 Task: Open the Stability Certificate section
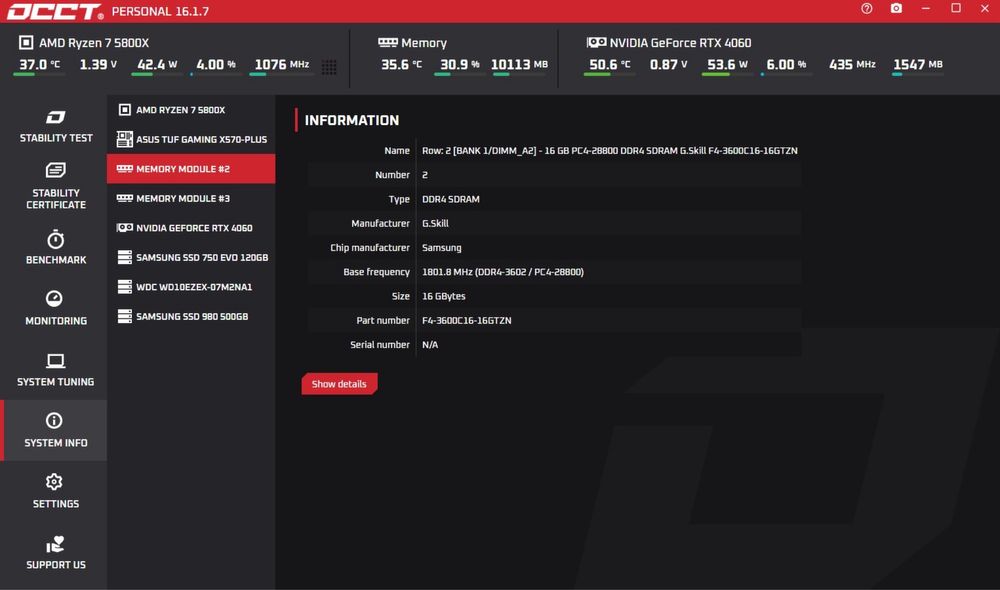point(55,186)
